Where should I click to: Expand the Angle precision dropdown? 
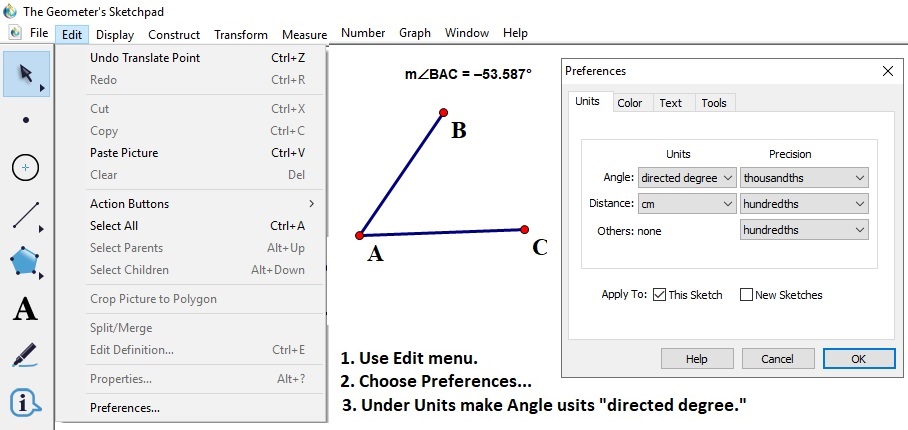804,178
